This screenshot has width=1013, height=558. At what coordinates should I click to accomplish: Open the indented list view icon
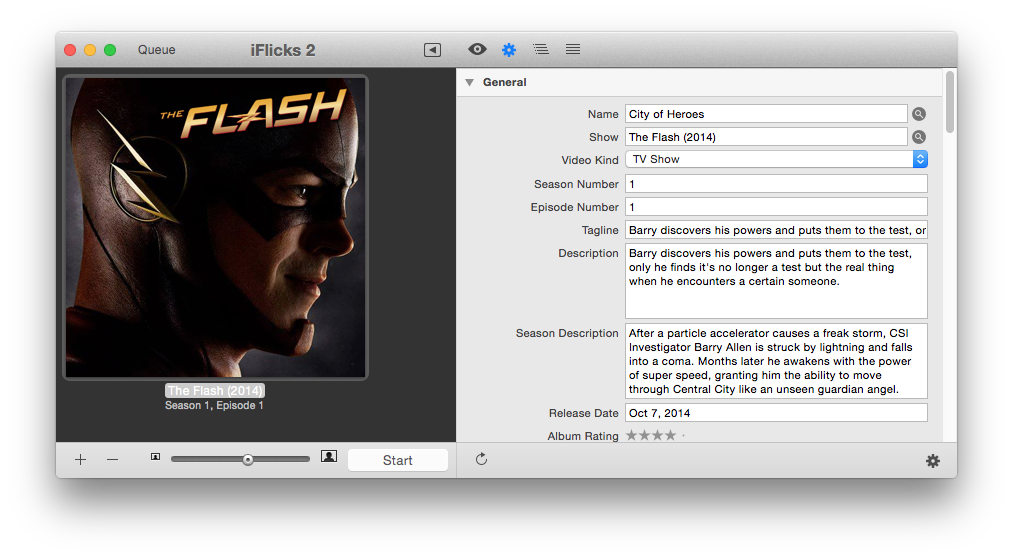coord(541,49)
